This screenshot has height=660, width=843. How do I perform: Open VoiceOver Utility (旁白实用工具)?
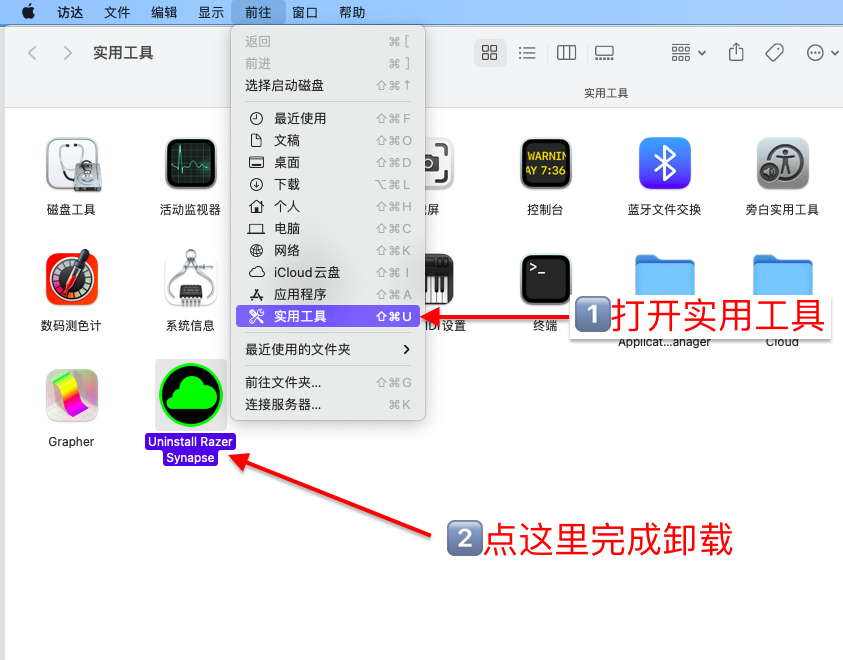783,164
